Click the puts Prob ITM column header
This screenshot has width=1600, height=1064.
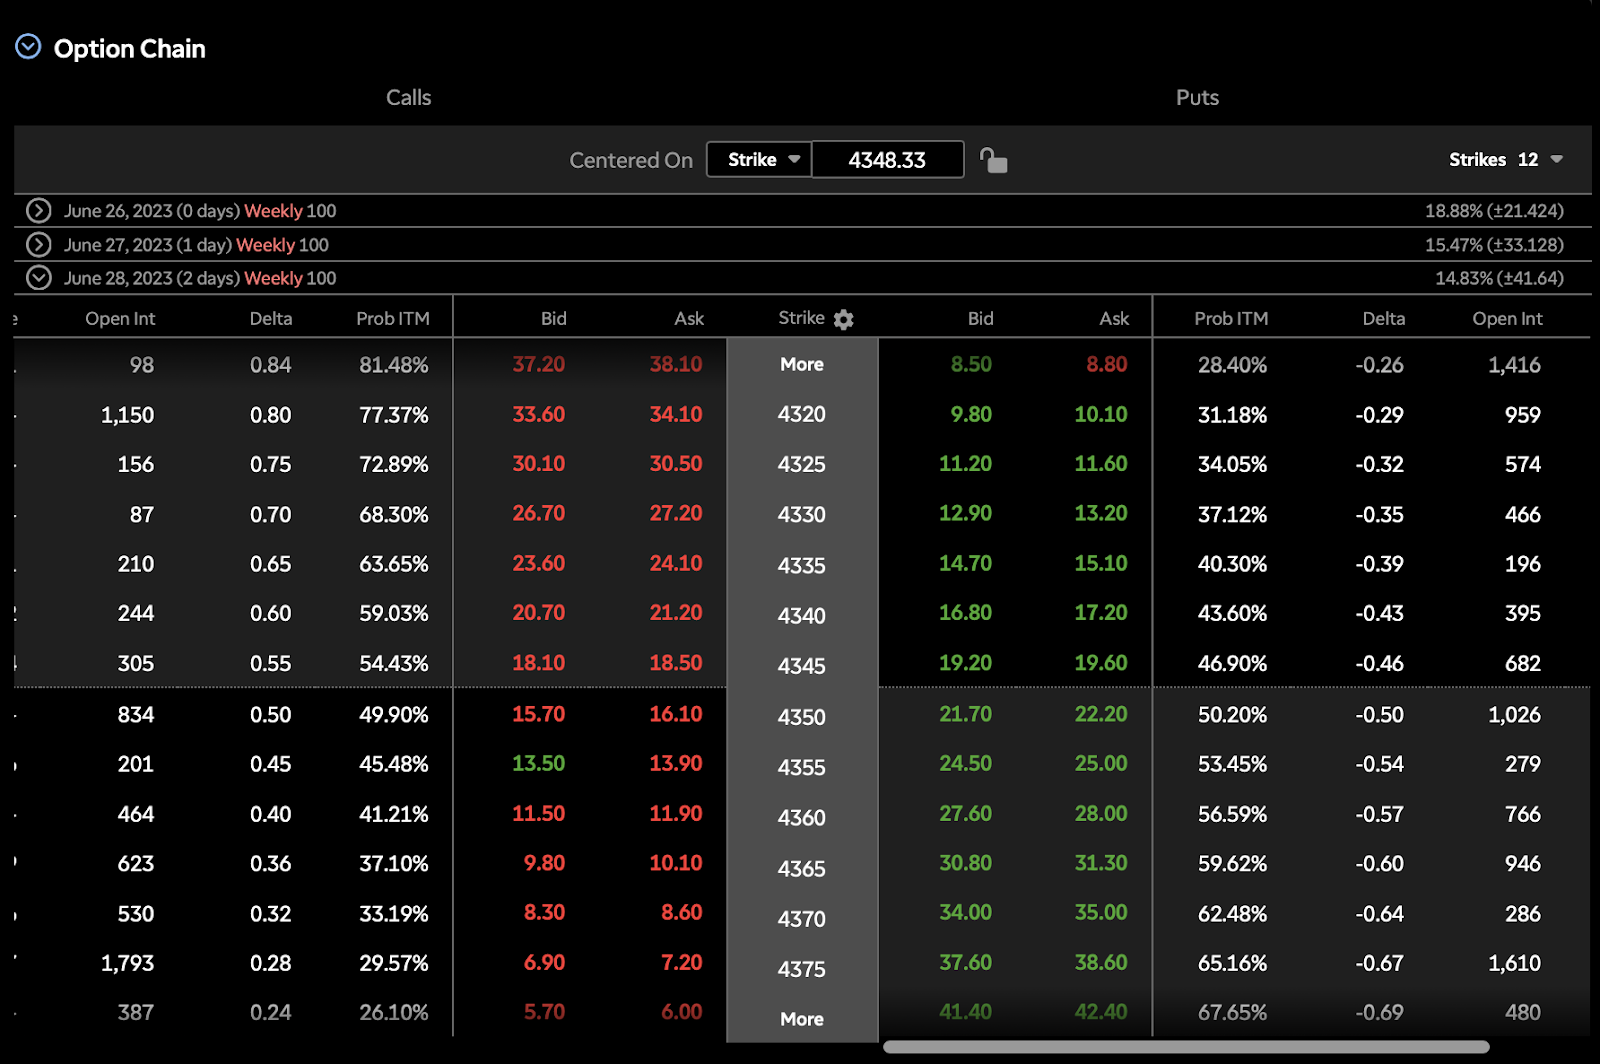click(1231, 319)
